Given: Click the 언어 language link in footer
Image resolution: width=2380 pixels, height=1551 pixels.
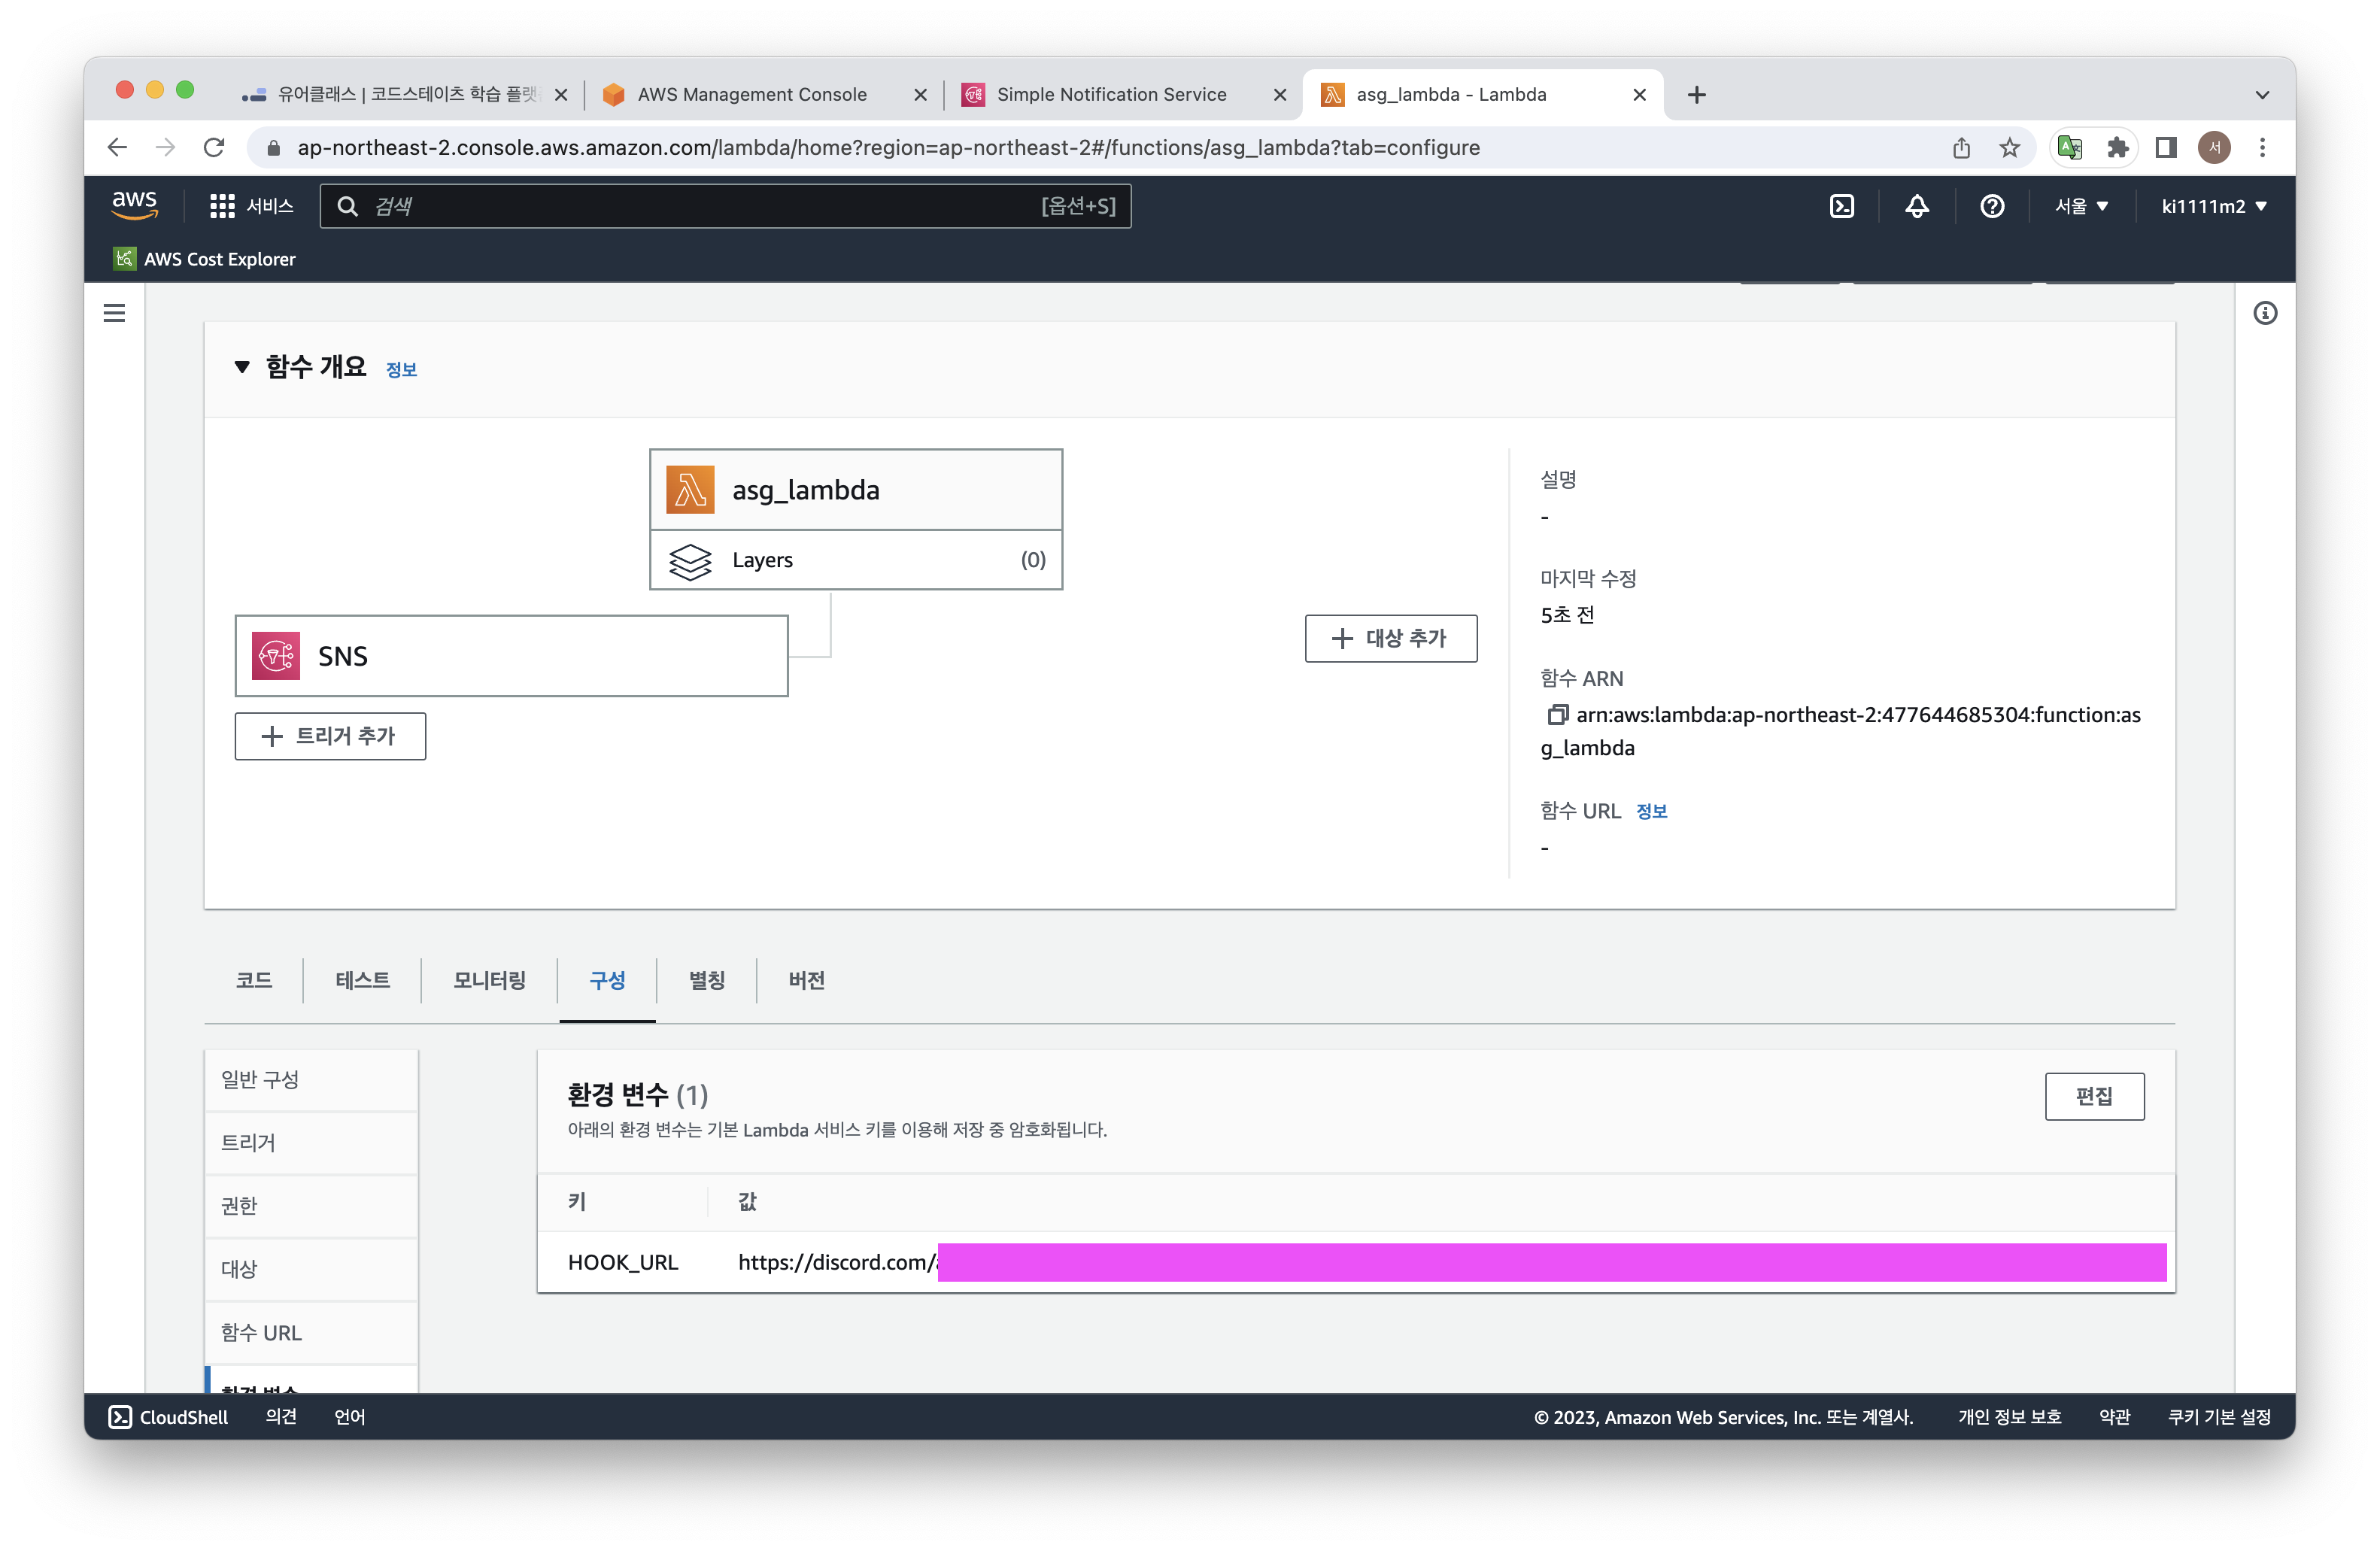Looking at the screenshot, I should (x=349, y=1417).
